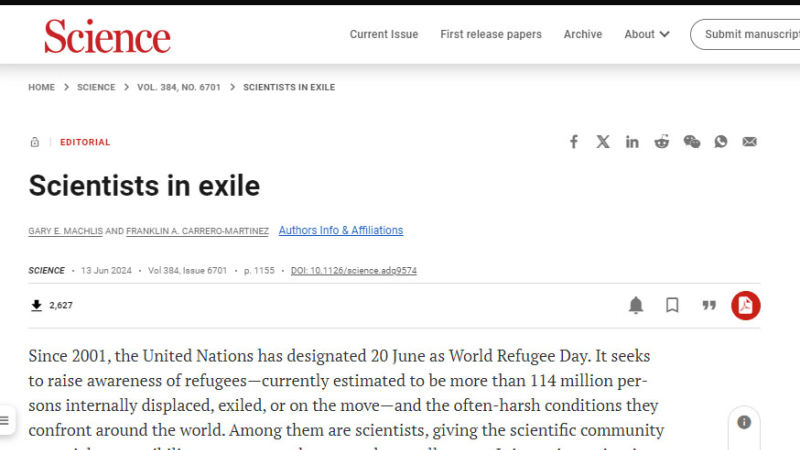800x450 pixels.
Task: Open author Gary E. Machlis
Action: (65, 231)
